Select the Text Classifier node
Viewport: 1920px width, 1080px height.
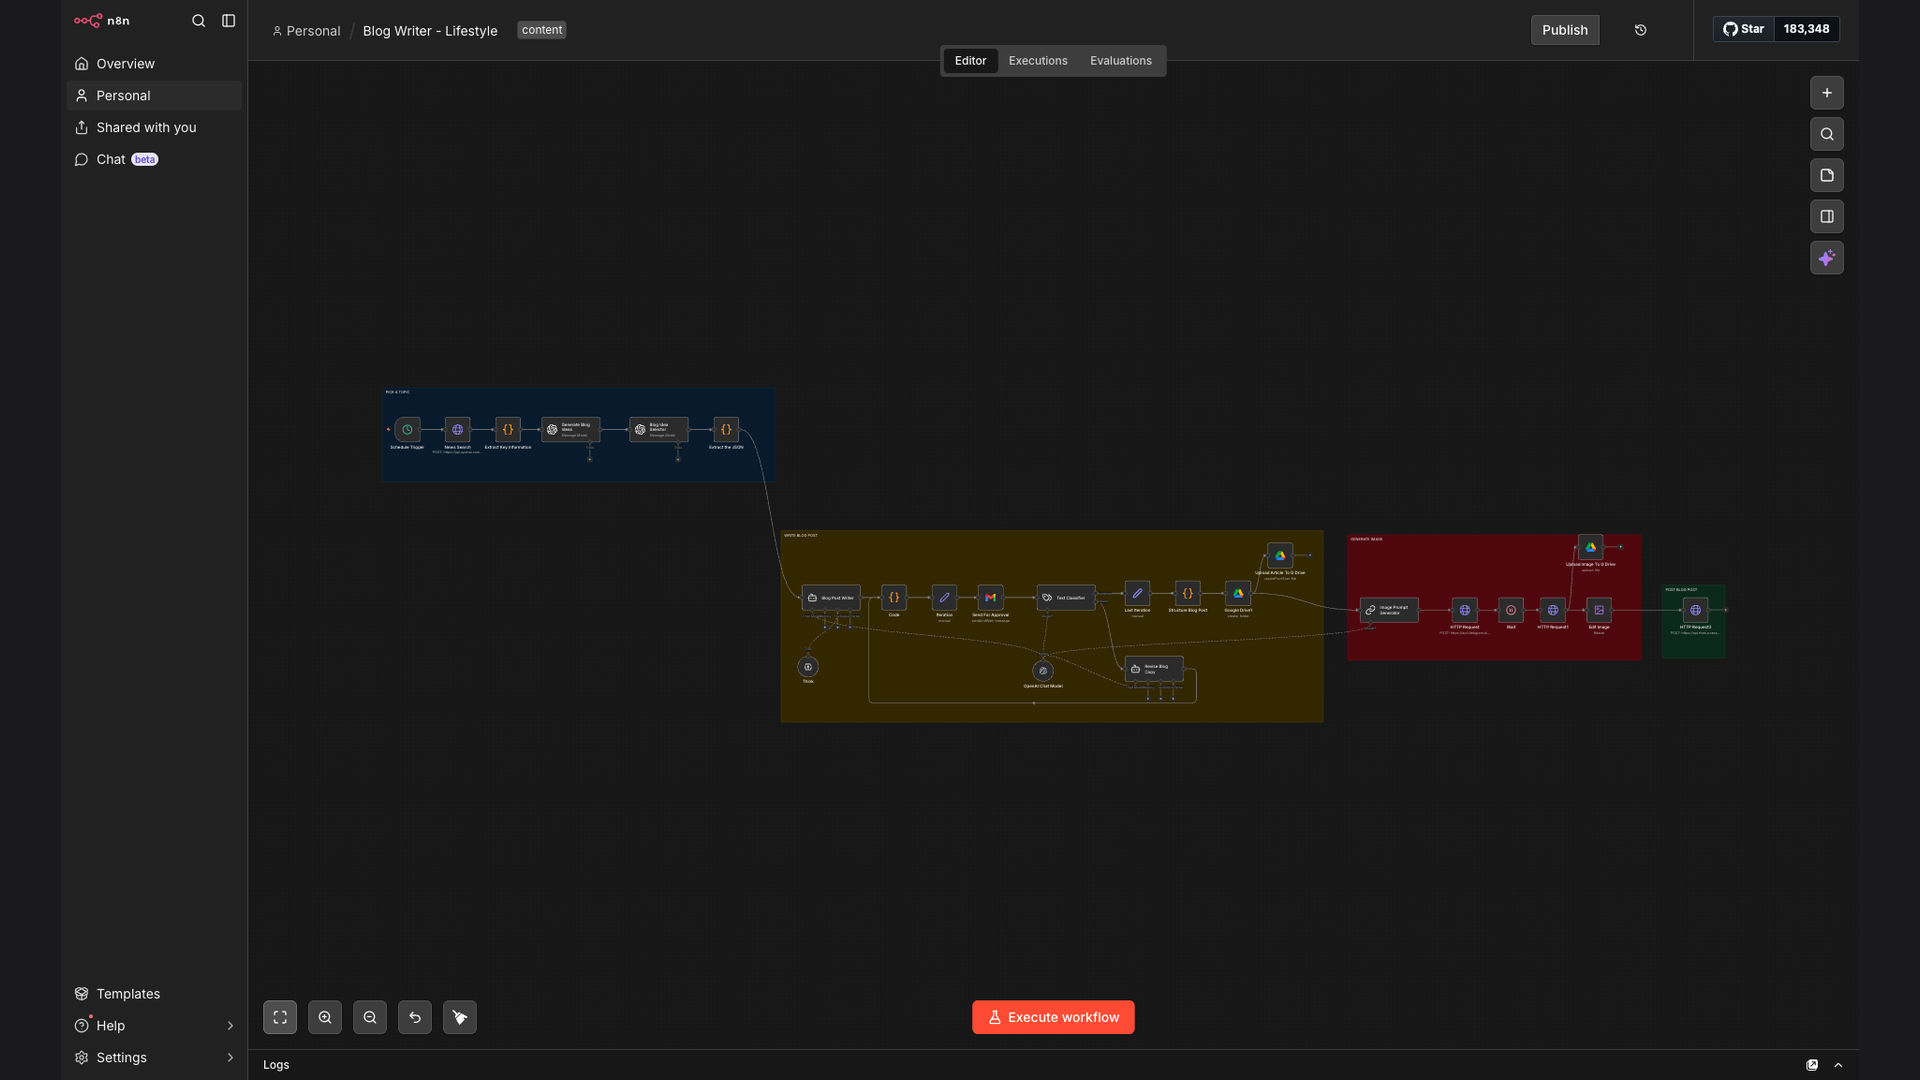click(x=1066, y=598)
